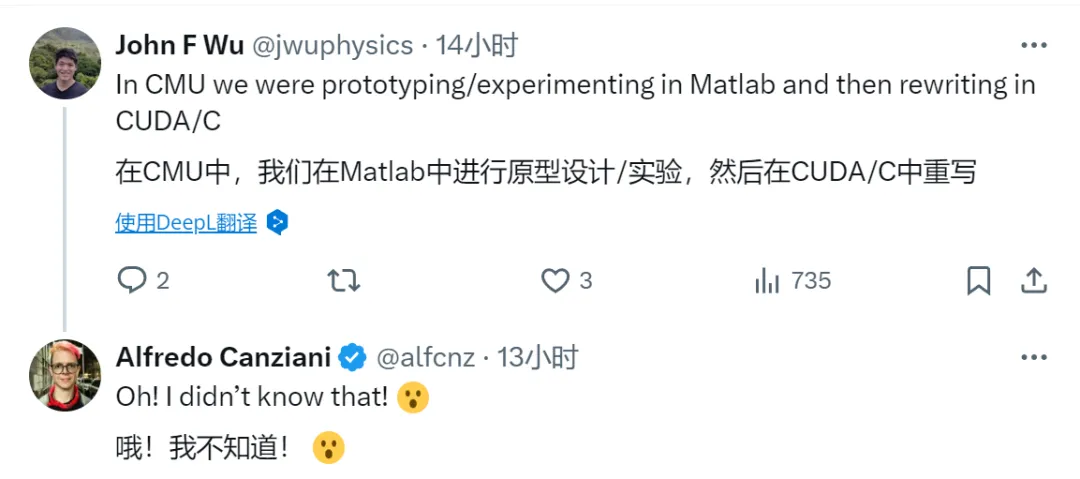Screen dimensions: 1080x479
Task: Click John F Wu display name
Action: (180, 45)
